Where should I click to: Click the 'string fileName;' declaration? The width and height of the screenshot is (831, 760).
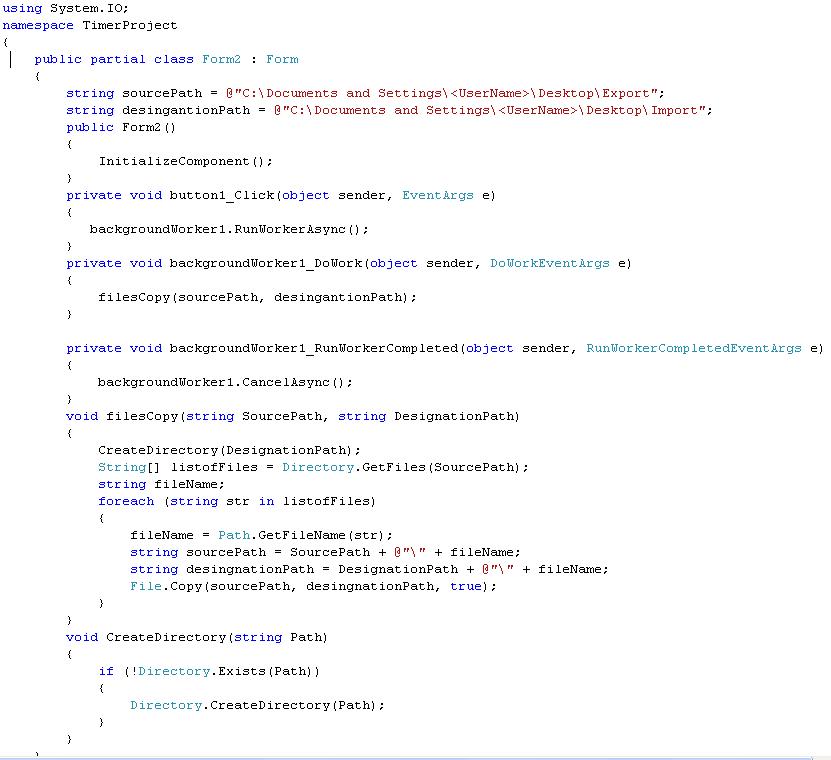(161, 484)
